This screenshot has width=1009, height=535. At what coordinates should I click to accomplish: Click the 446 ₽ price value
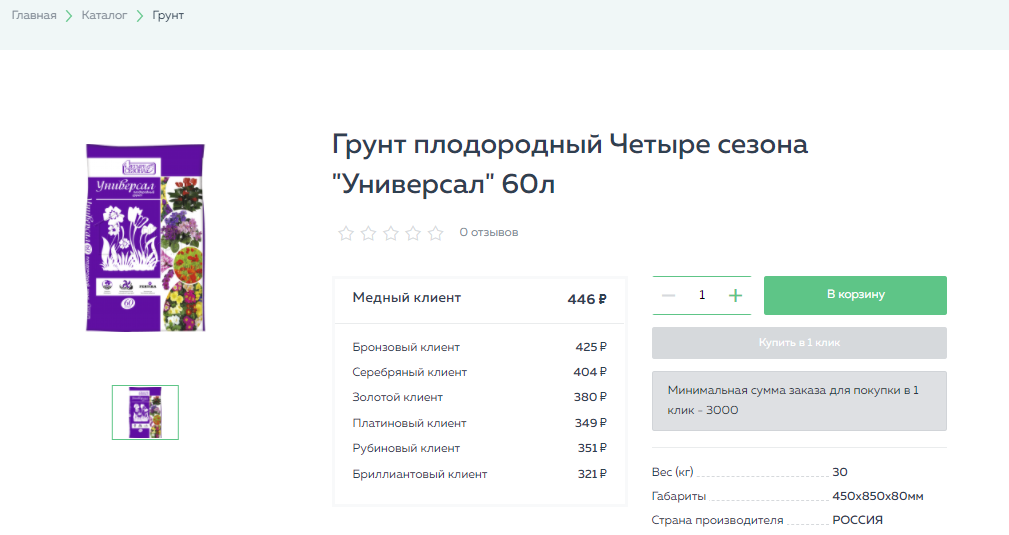point(587,299)
